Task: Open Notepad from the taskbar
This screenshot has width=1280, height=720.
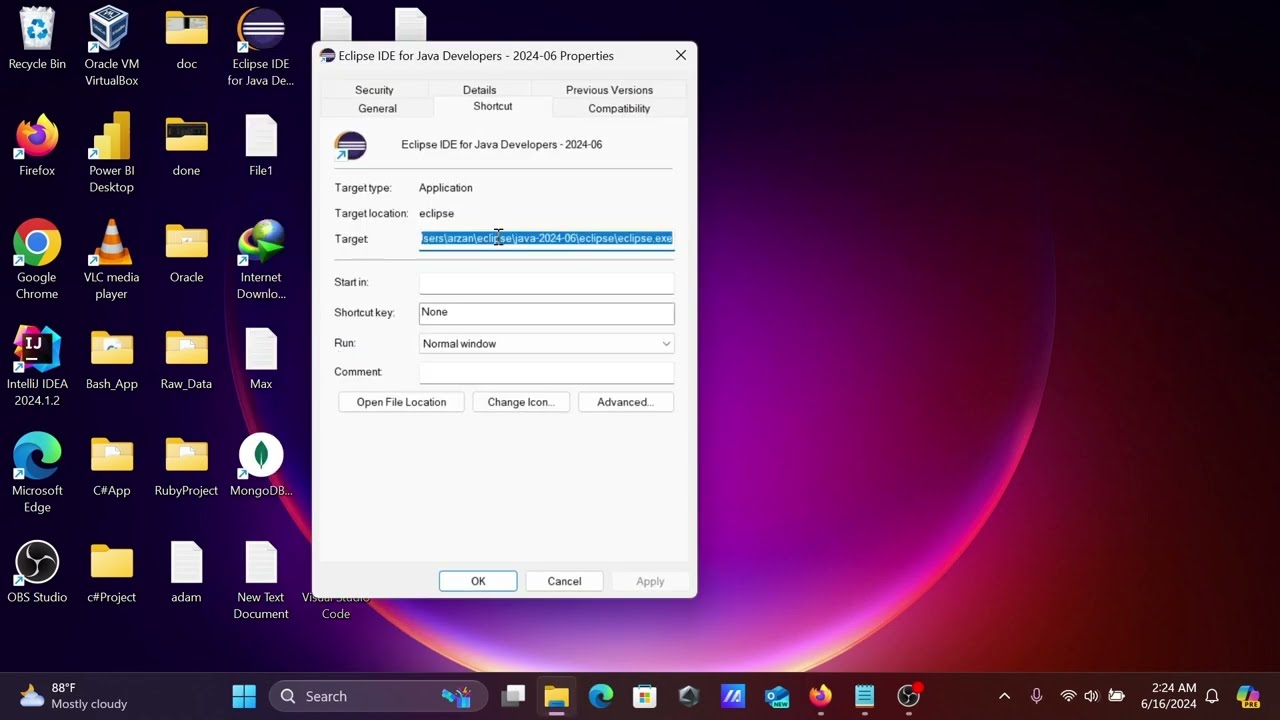Action: pos(865,696)
